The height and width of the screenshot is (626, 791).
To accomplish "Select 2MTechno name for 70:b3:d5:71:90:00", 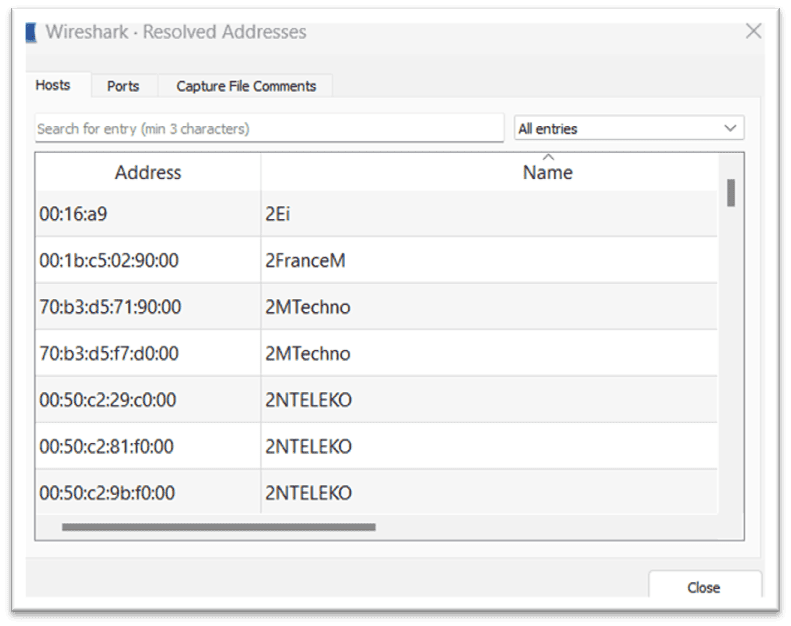I will [x=489, y=307].
